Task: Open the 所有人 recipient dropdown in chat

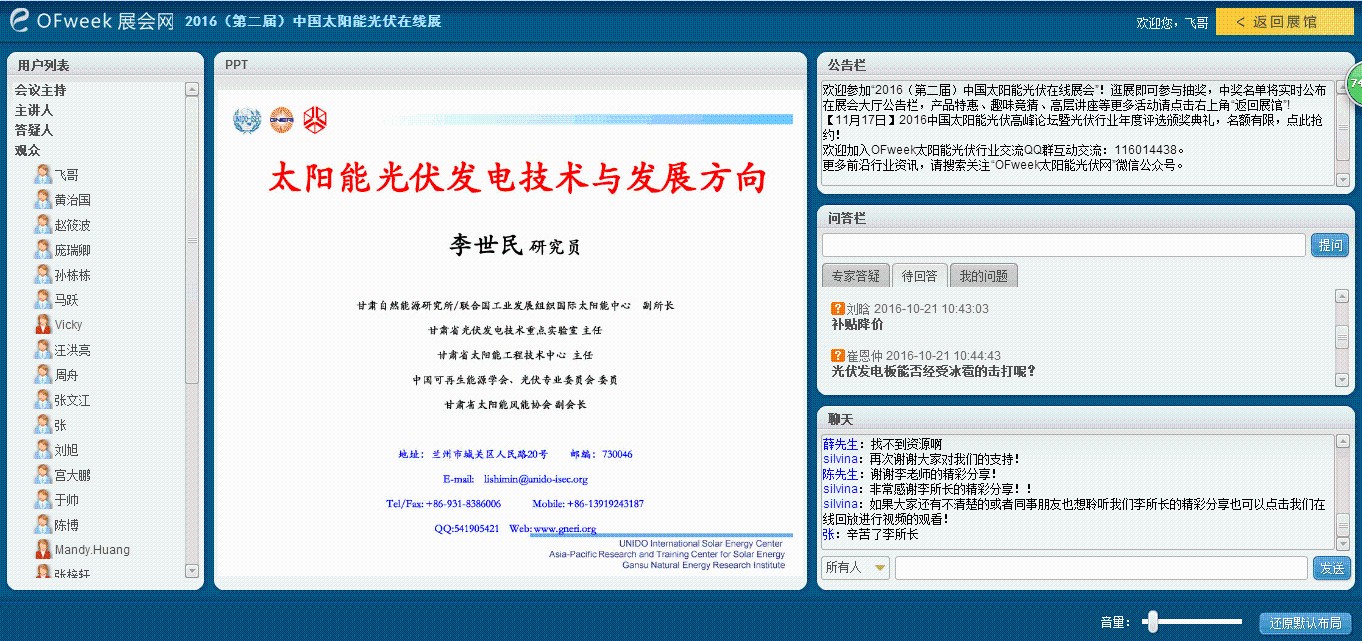Action: coord(855,567)
